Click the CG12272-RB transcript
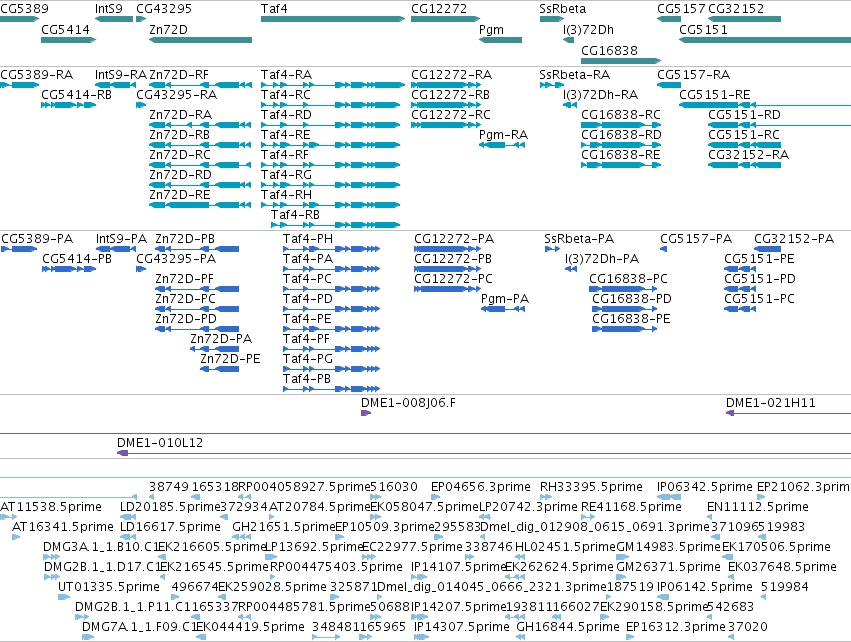 tap(446, 105)
